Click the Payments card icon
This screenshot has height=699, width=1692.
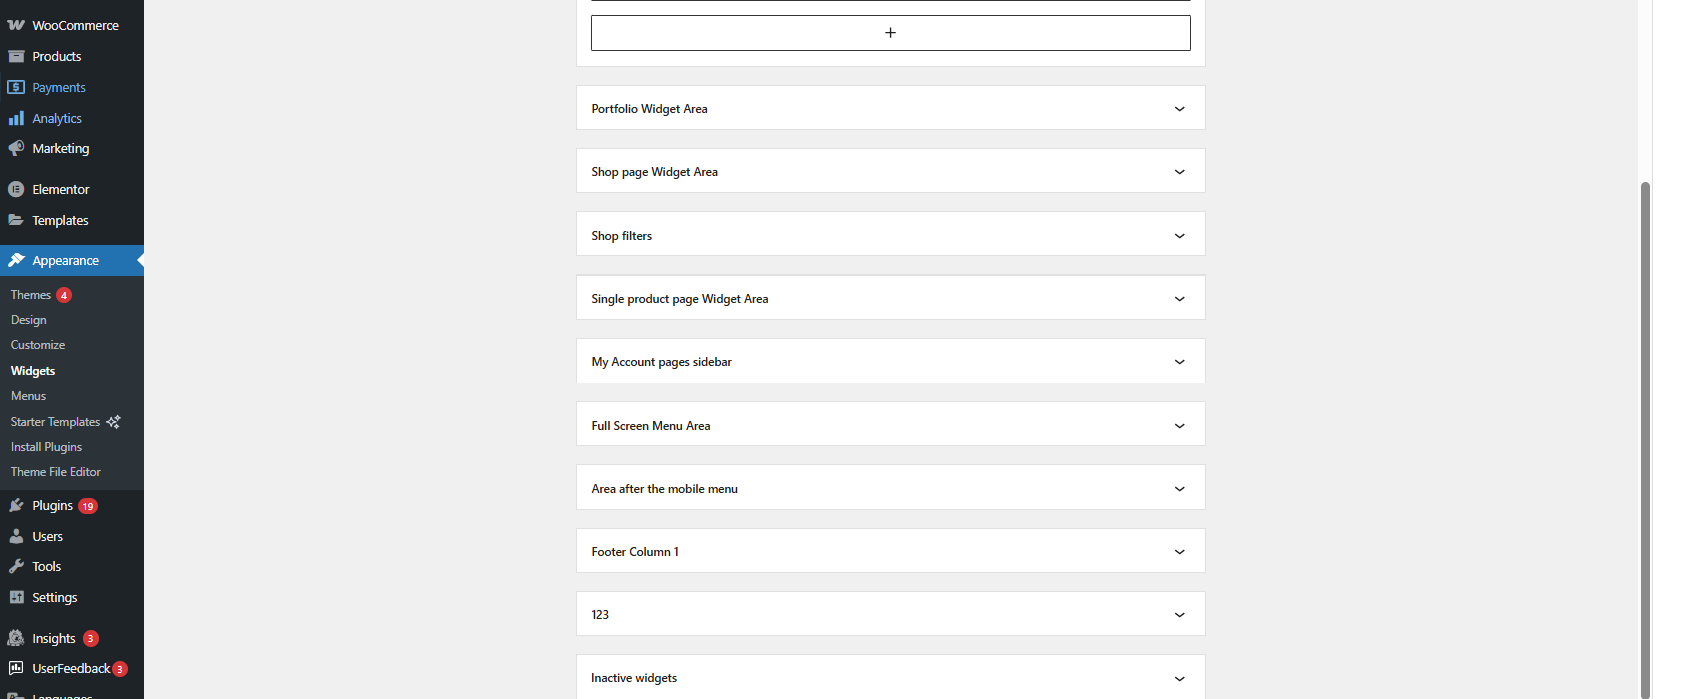pyautogui.click(x=16, y=87)
